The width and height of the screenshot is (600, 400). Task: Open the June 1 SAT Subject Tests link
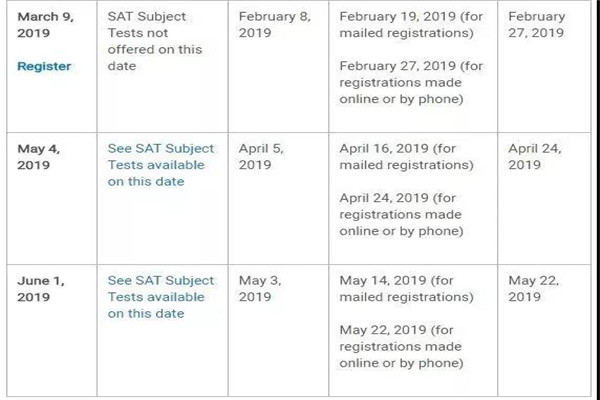[156, 297]
